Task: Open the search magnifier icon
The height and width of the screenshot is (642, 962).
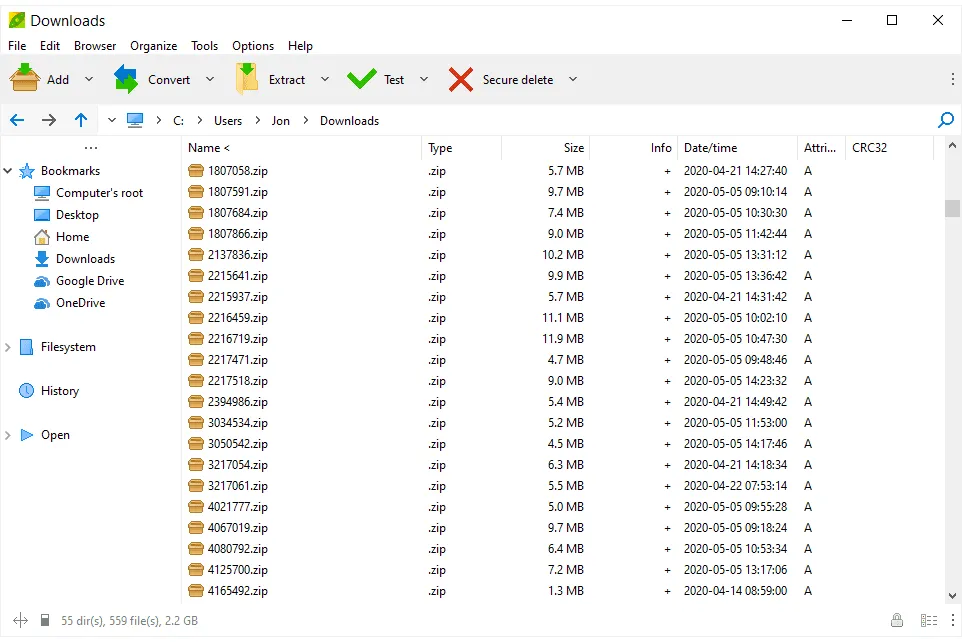Action: click(x=946, y=120)
